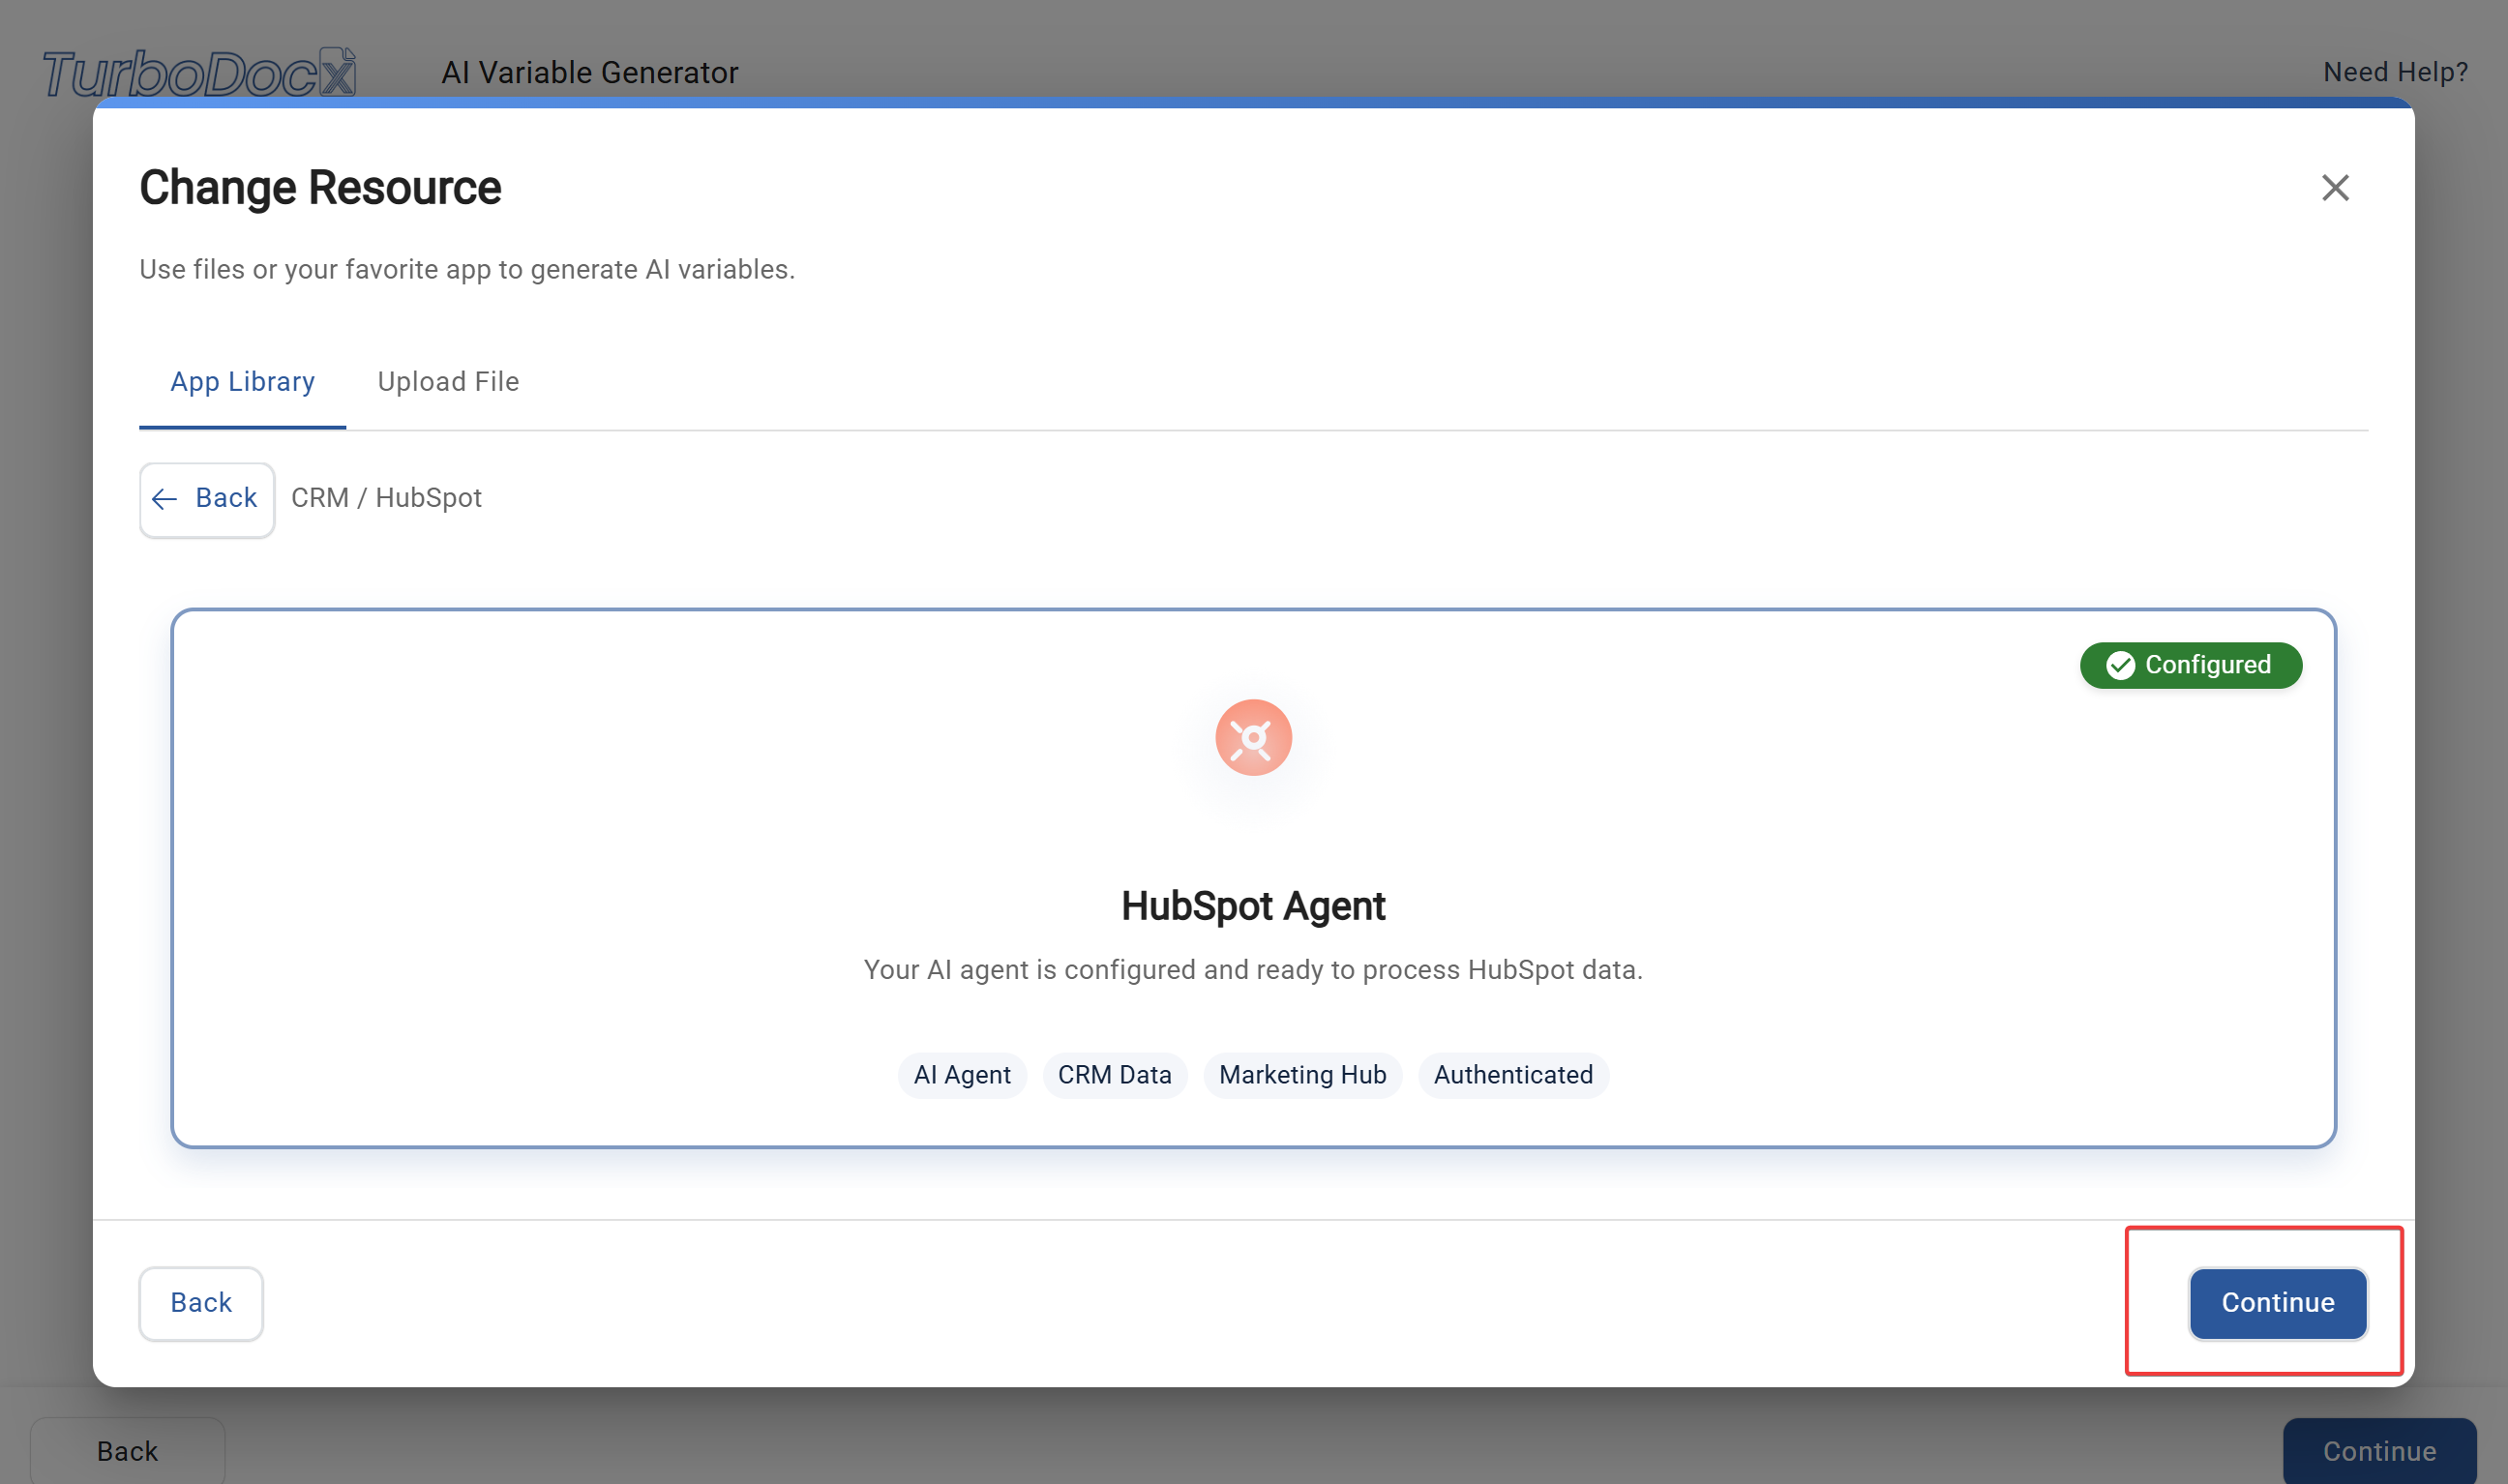Click the background page Back button
This screenshot has width=2508, height=1484.
pos(127,1450)
